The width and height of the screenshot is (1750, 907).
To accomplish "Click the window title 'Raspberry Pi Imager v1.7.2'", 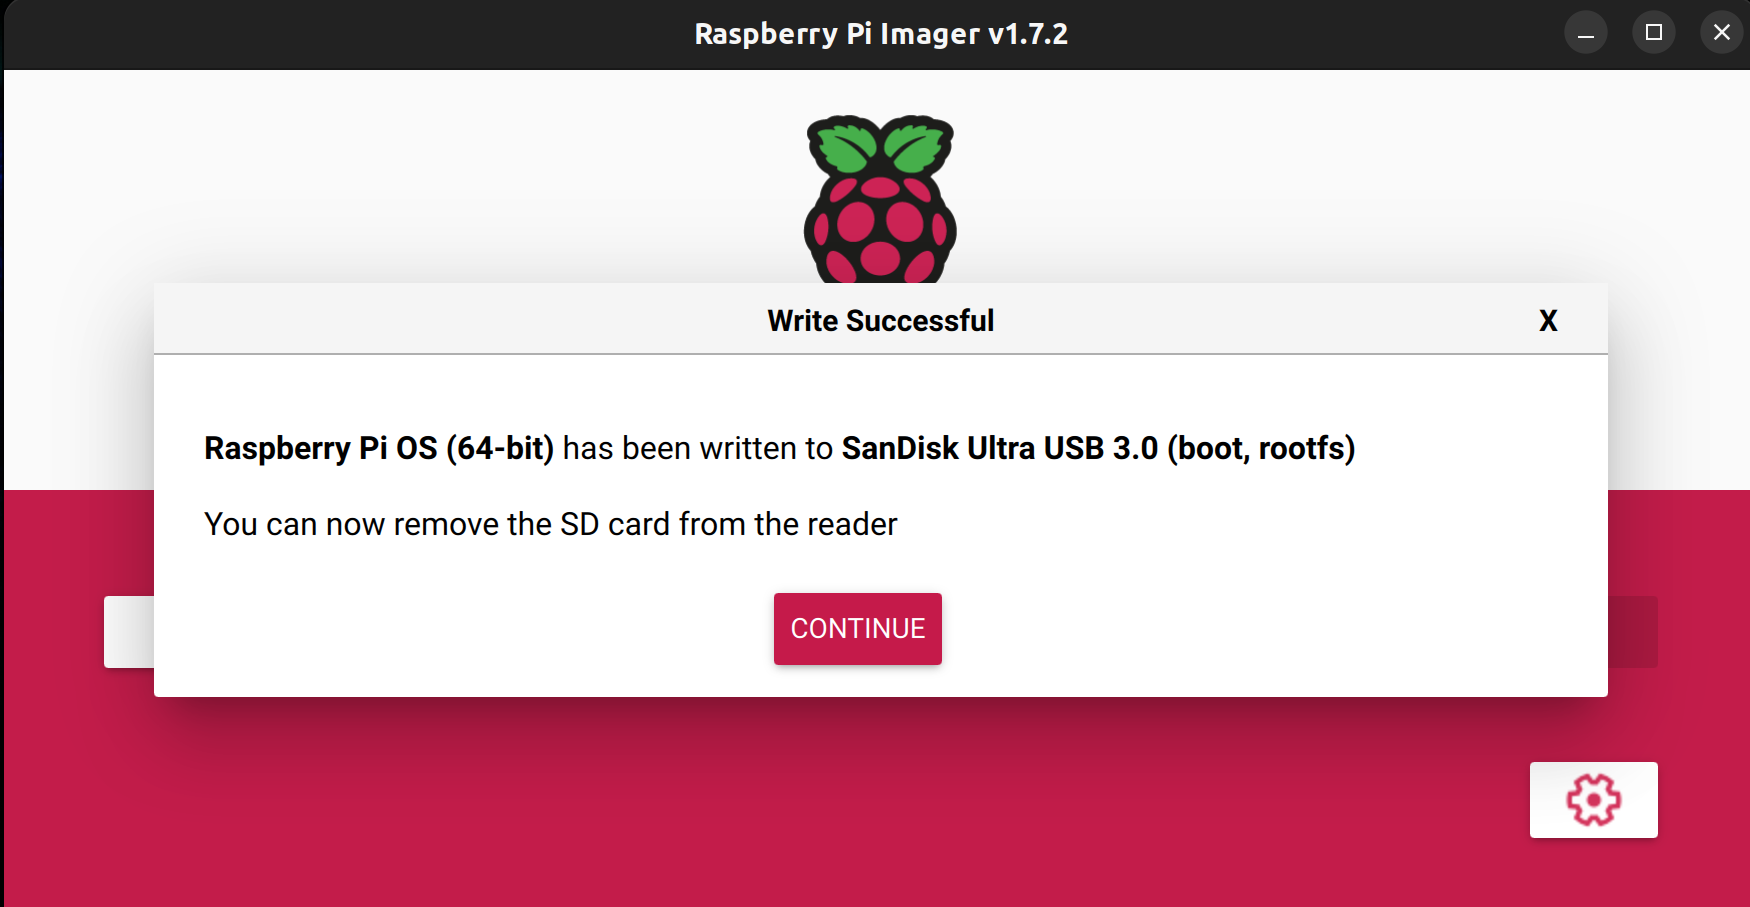I will coord(881,34).
